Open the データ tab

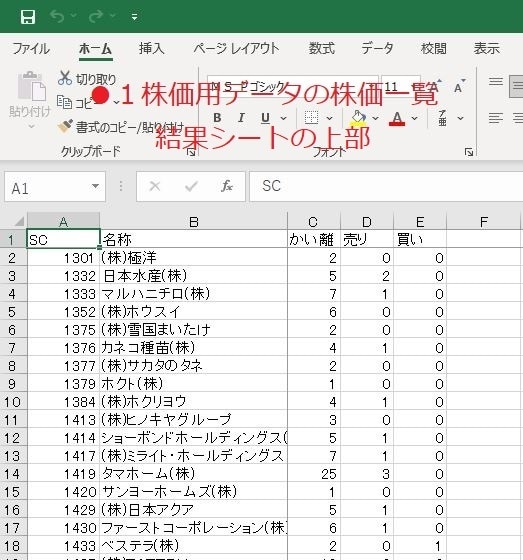pos(377,48)
